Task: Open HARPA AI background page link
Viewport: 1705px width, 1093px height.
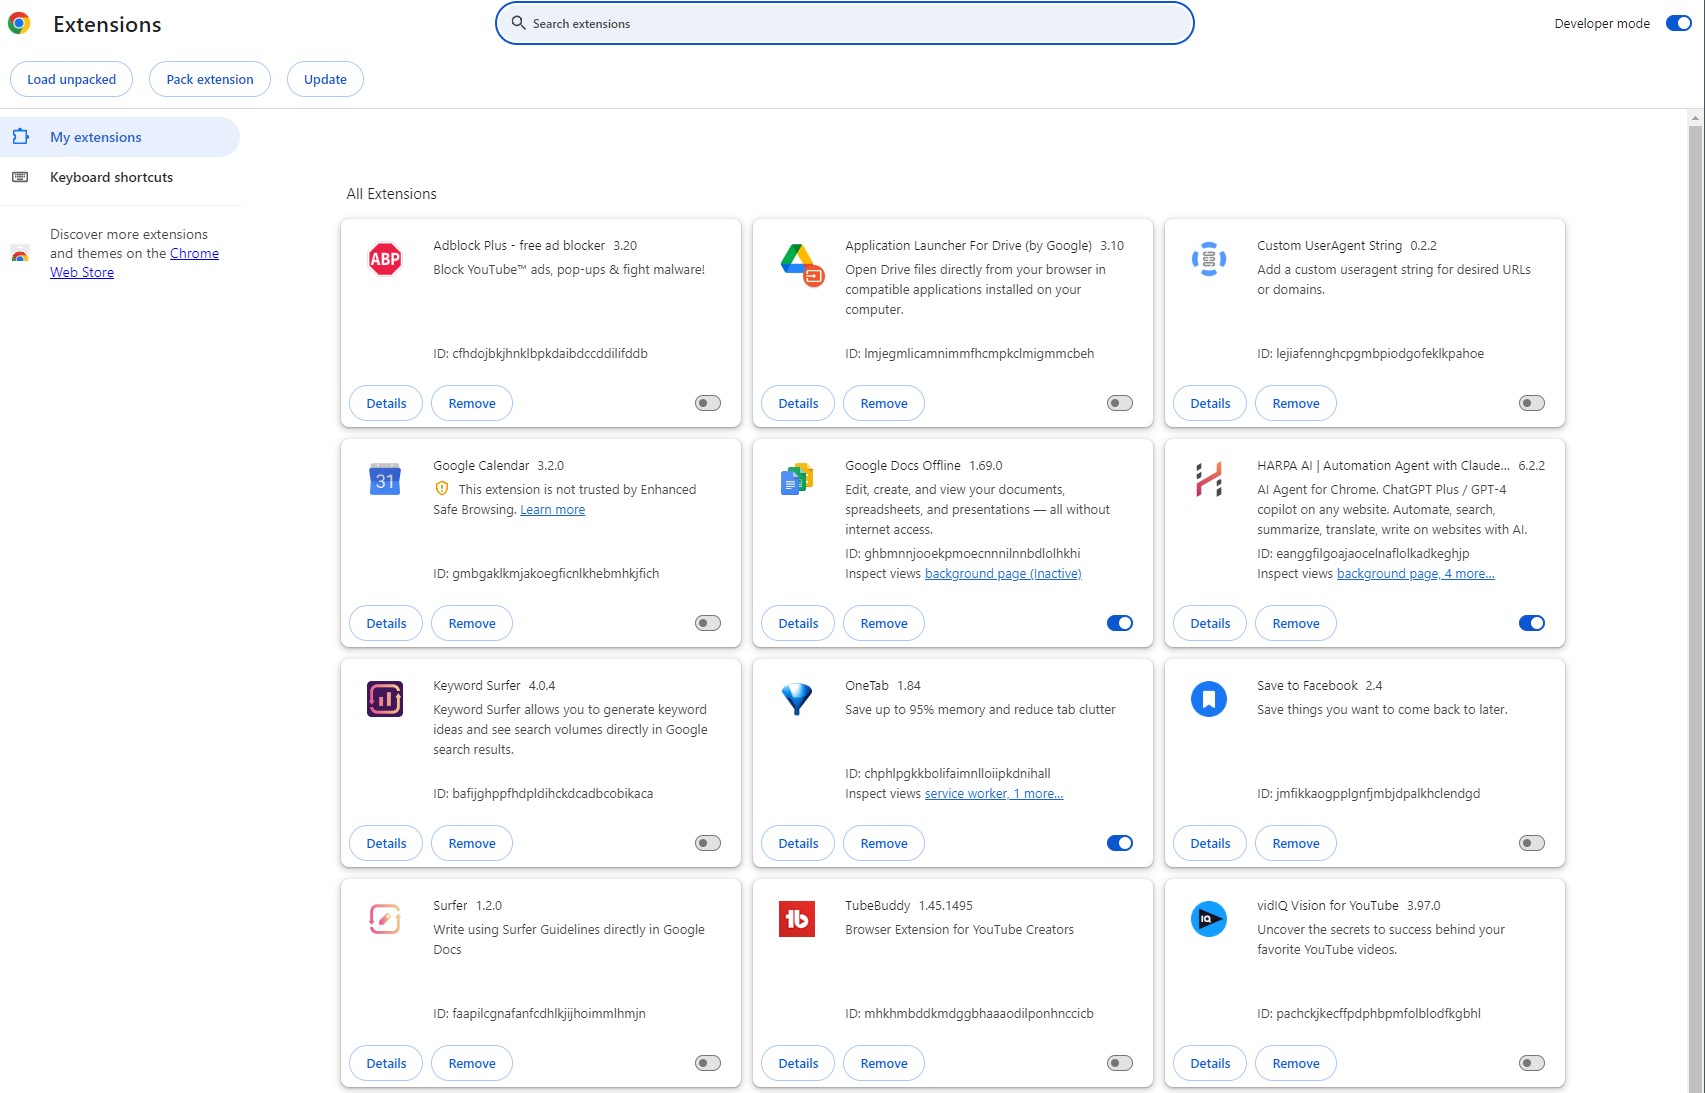Action: (x=1415, y=574)
